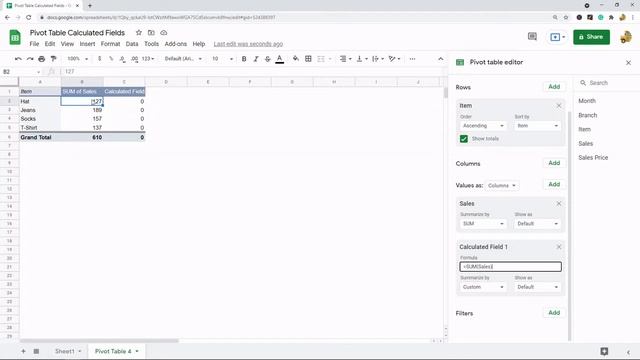Close the Pivot table editor panel
The image size is (640, 360).
tap(628, 63)
